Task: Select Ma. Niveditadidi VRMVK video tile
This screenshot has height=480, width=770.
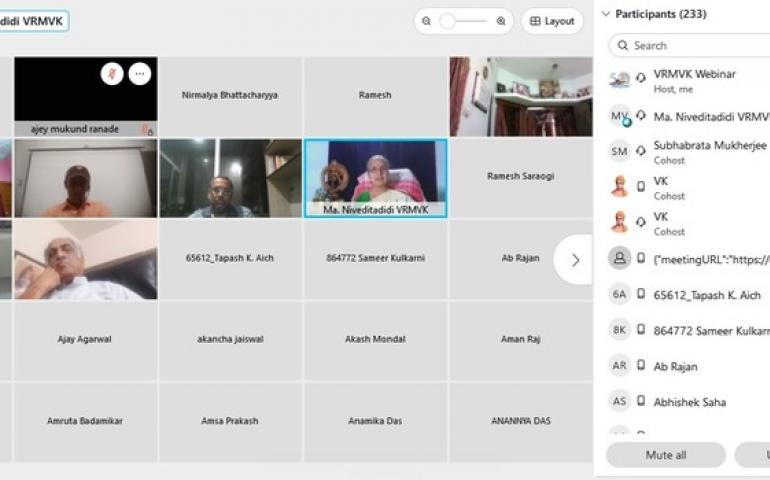Action: (x=376, y=178)
